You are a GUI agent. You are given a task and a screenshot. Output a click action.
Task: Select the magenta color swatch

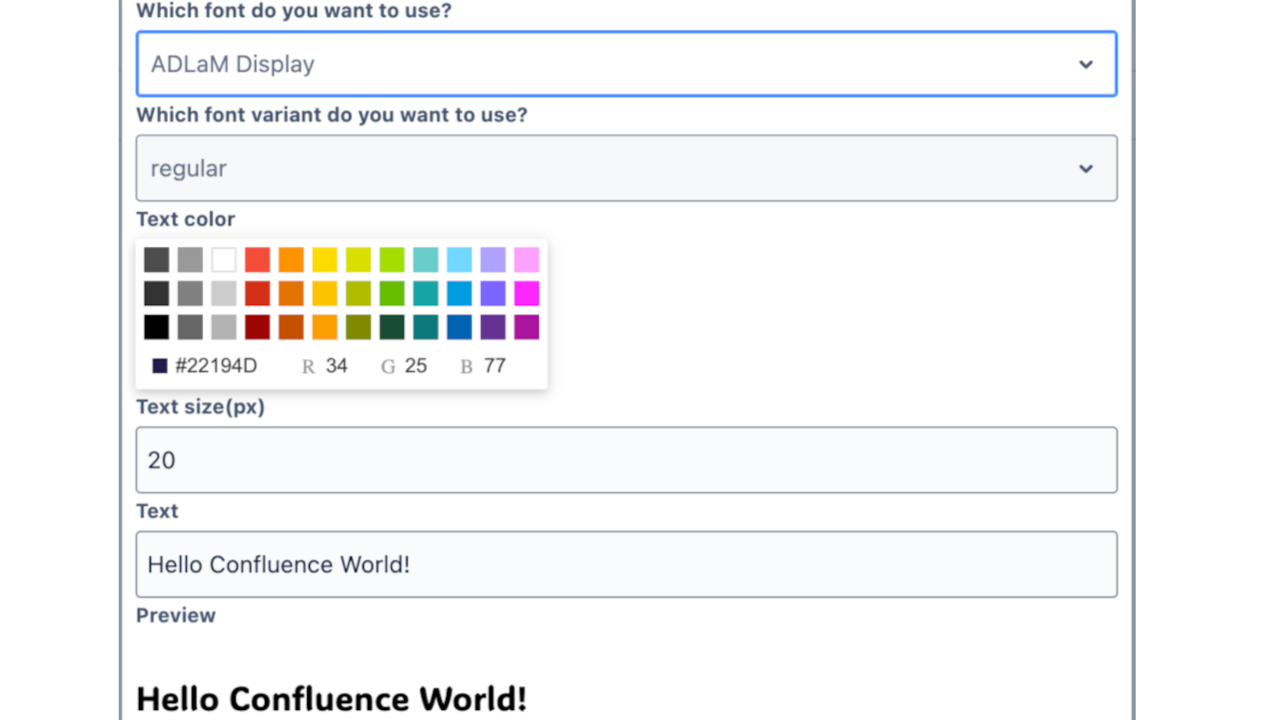click(x=526, y=293)
